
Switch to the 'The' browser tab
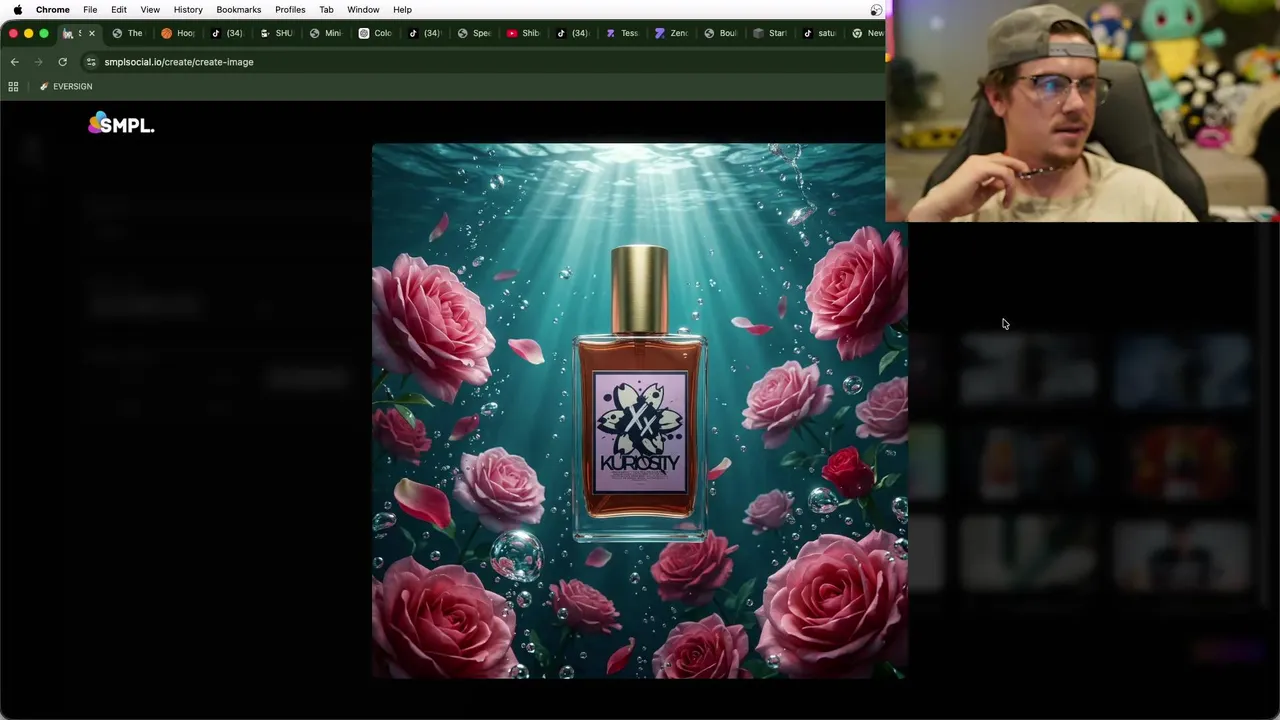point(128,33)
